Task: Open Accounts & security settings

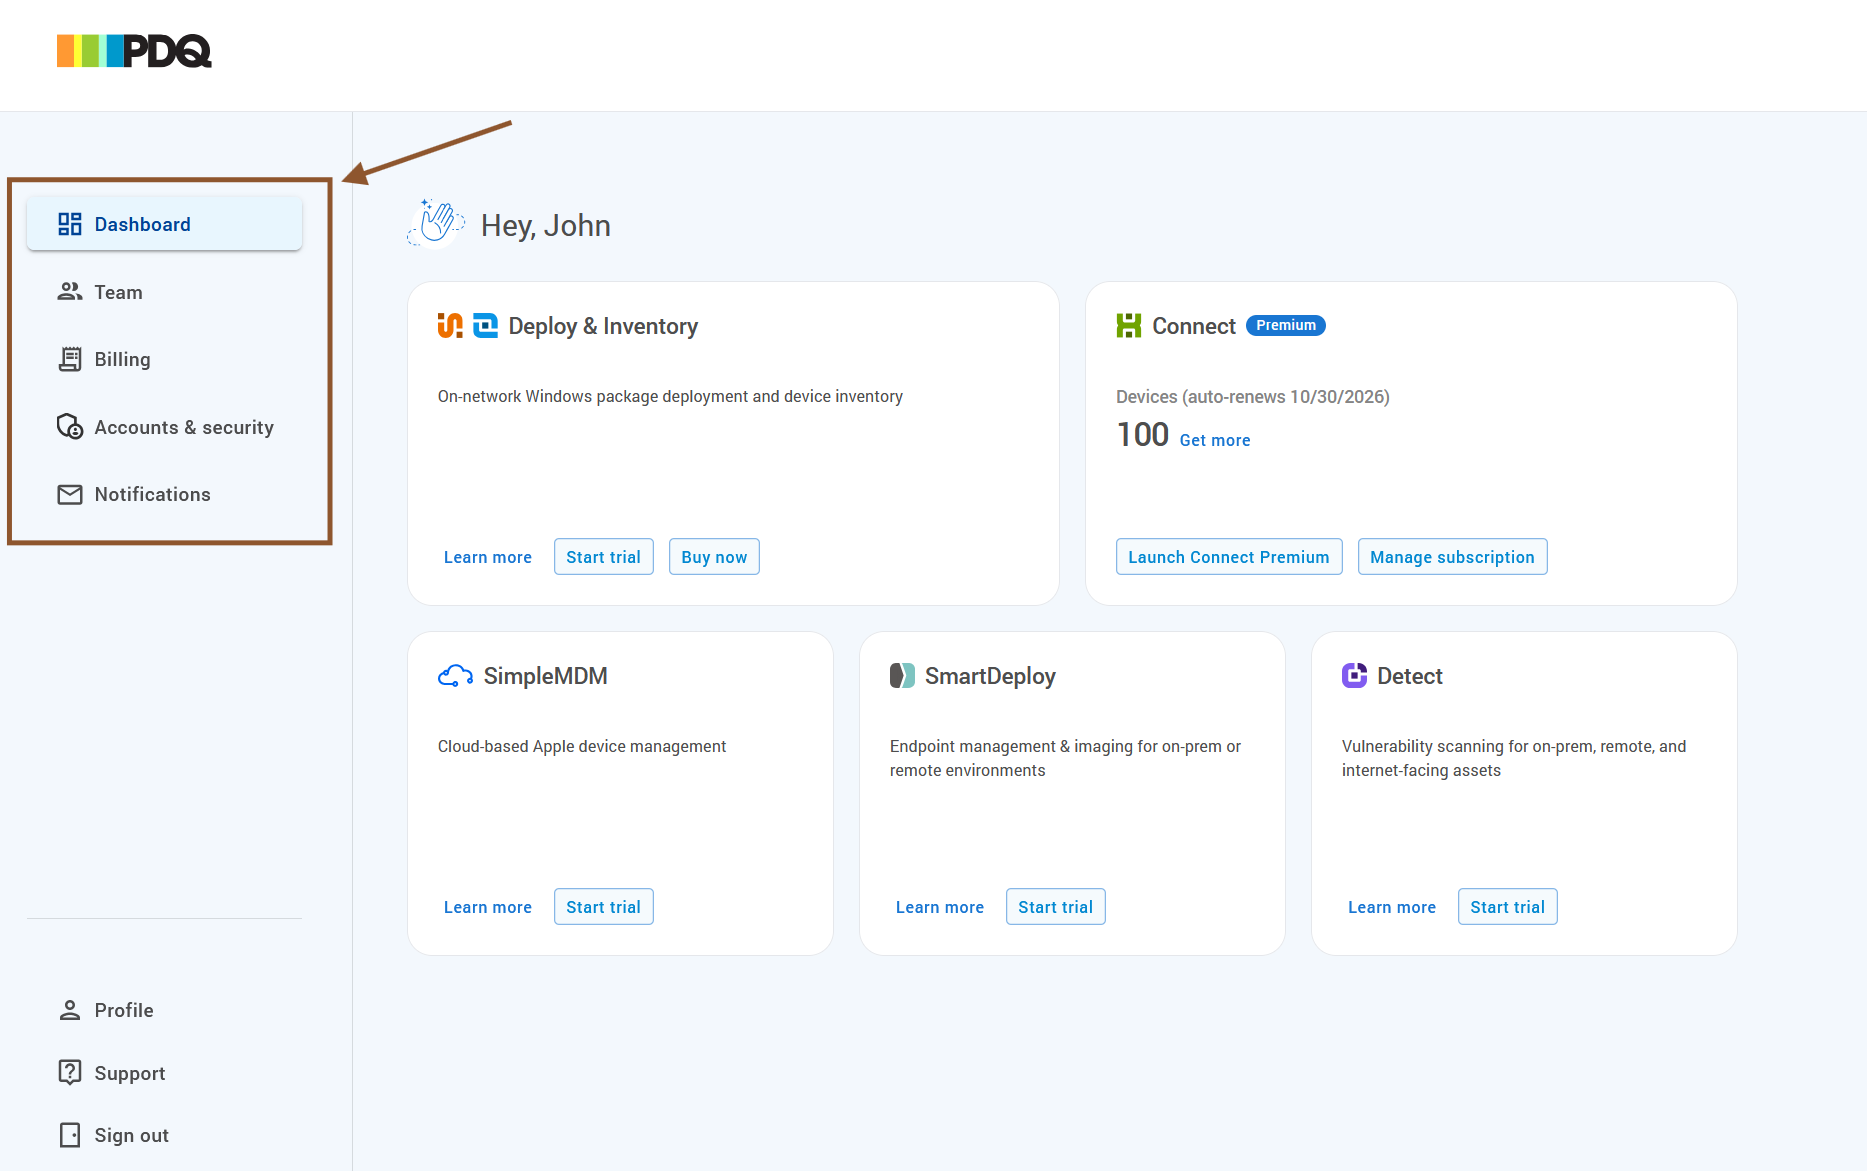Action: (x=165, y=427)
